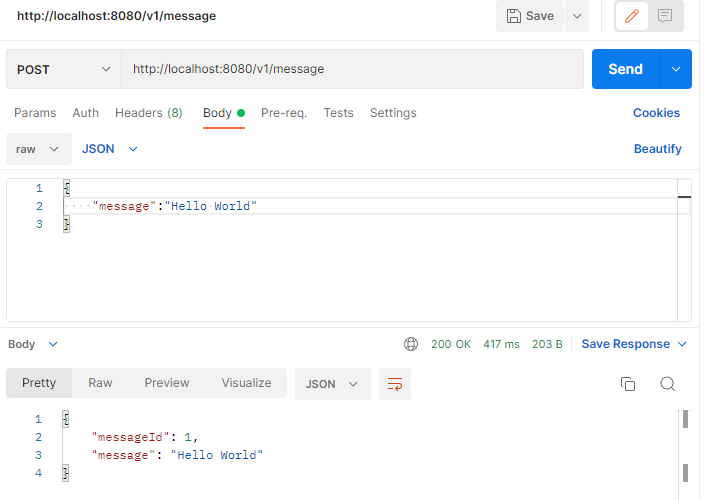Select the Preview response view

click(x=167, y=383)
